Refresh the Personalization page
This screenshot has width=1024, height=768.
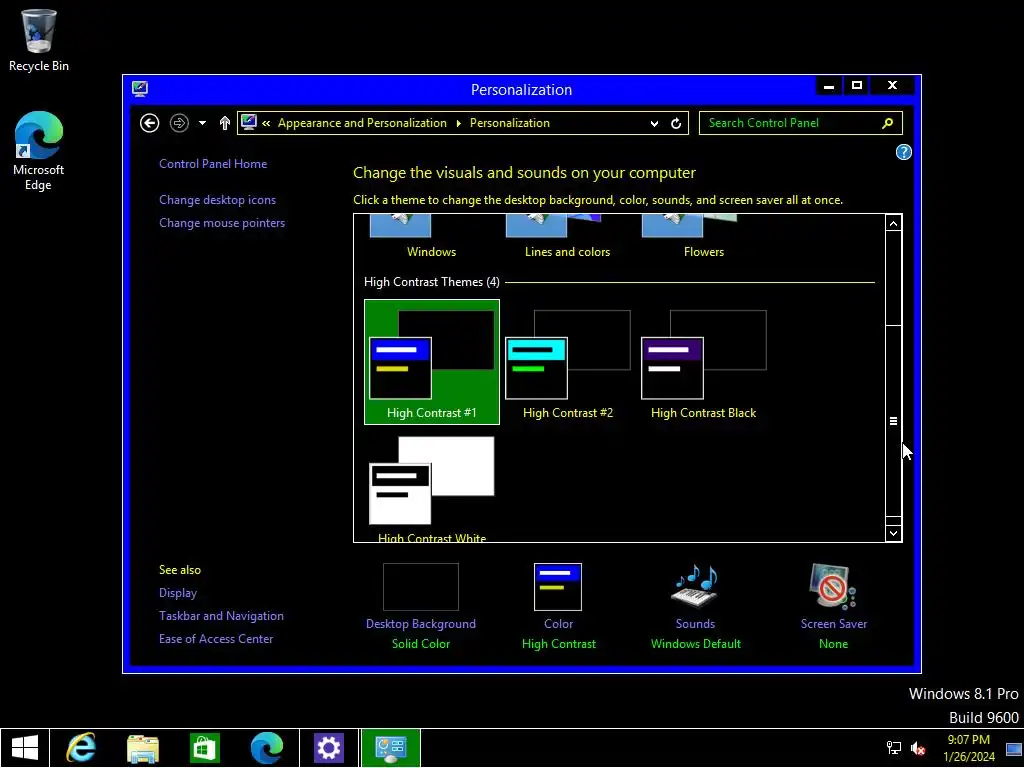(676, 123)
